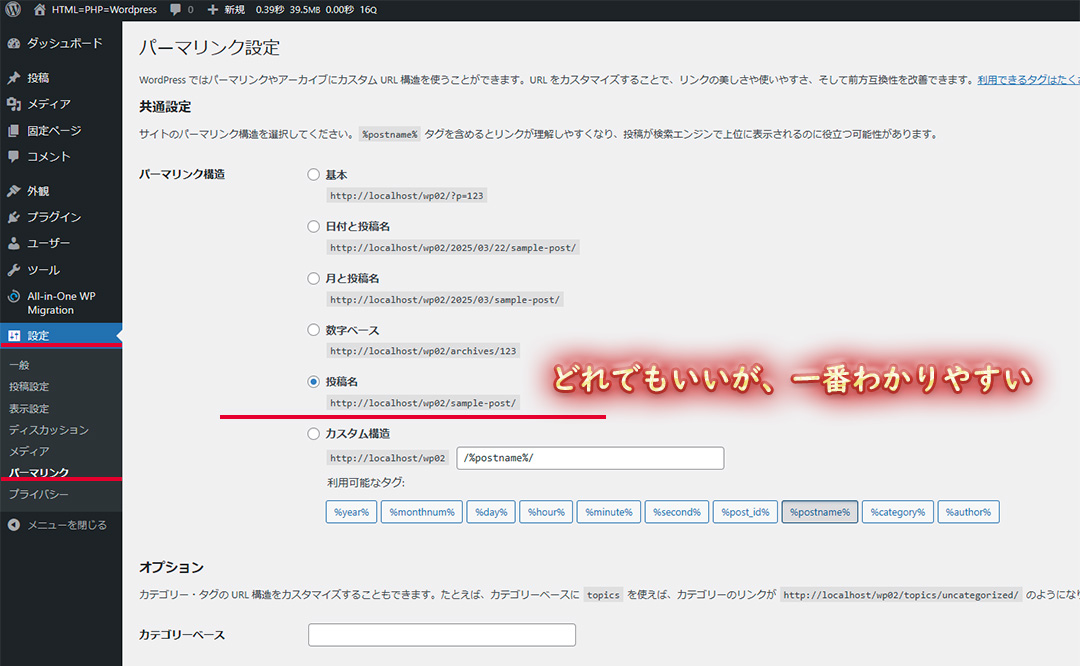Image resolution: width=1080 pixels, height=666 pixels.
Task: Open メディア media icon in main sidebar
Action: coord(14,104)
